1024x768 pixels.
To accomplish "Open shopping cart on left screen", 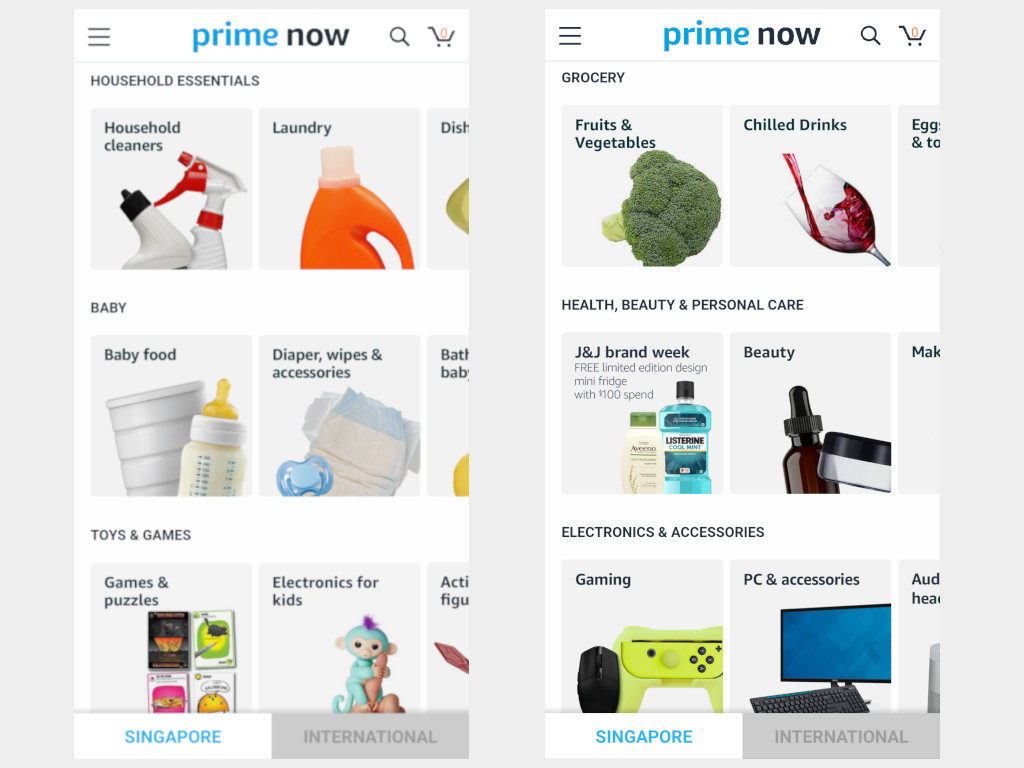I will point(441,37).
